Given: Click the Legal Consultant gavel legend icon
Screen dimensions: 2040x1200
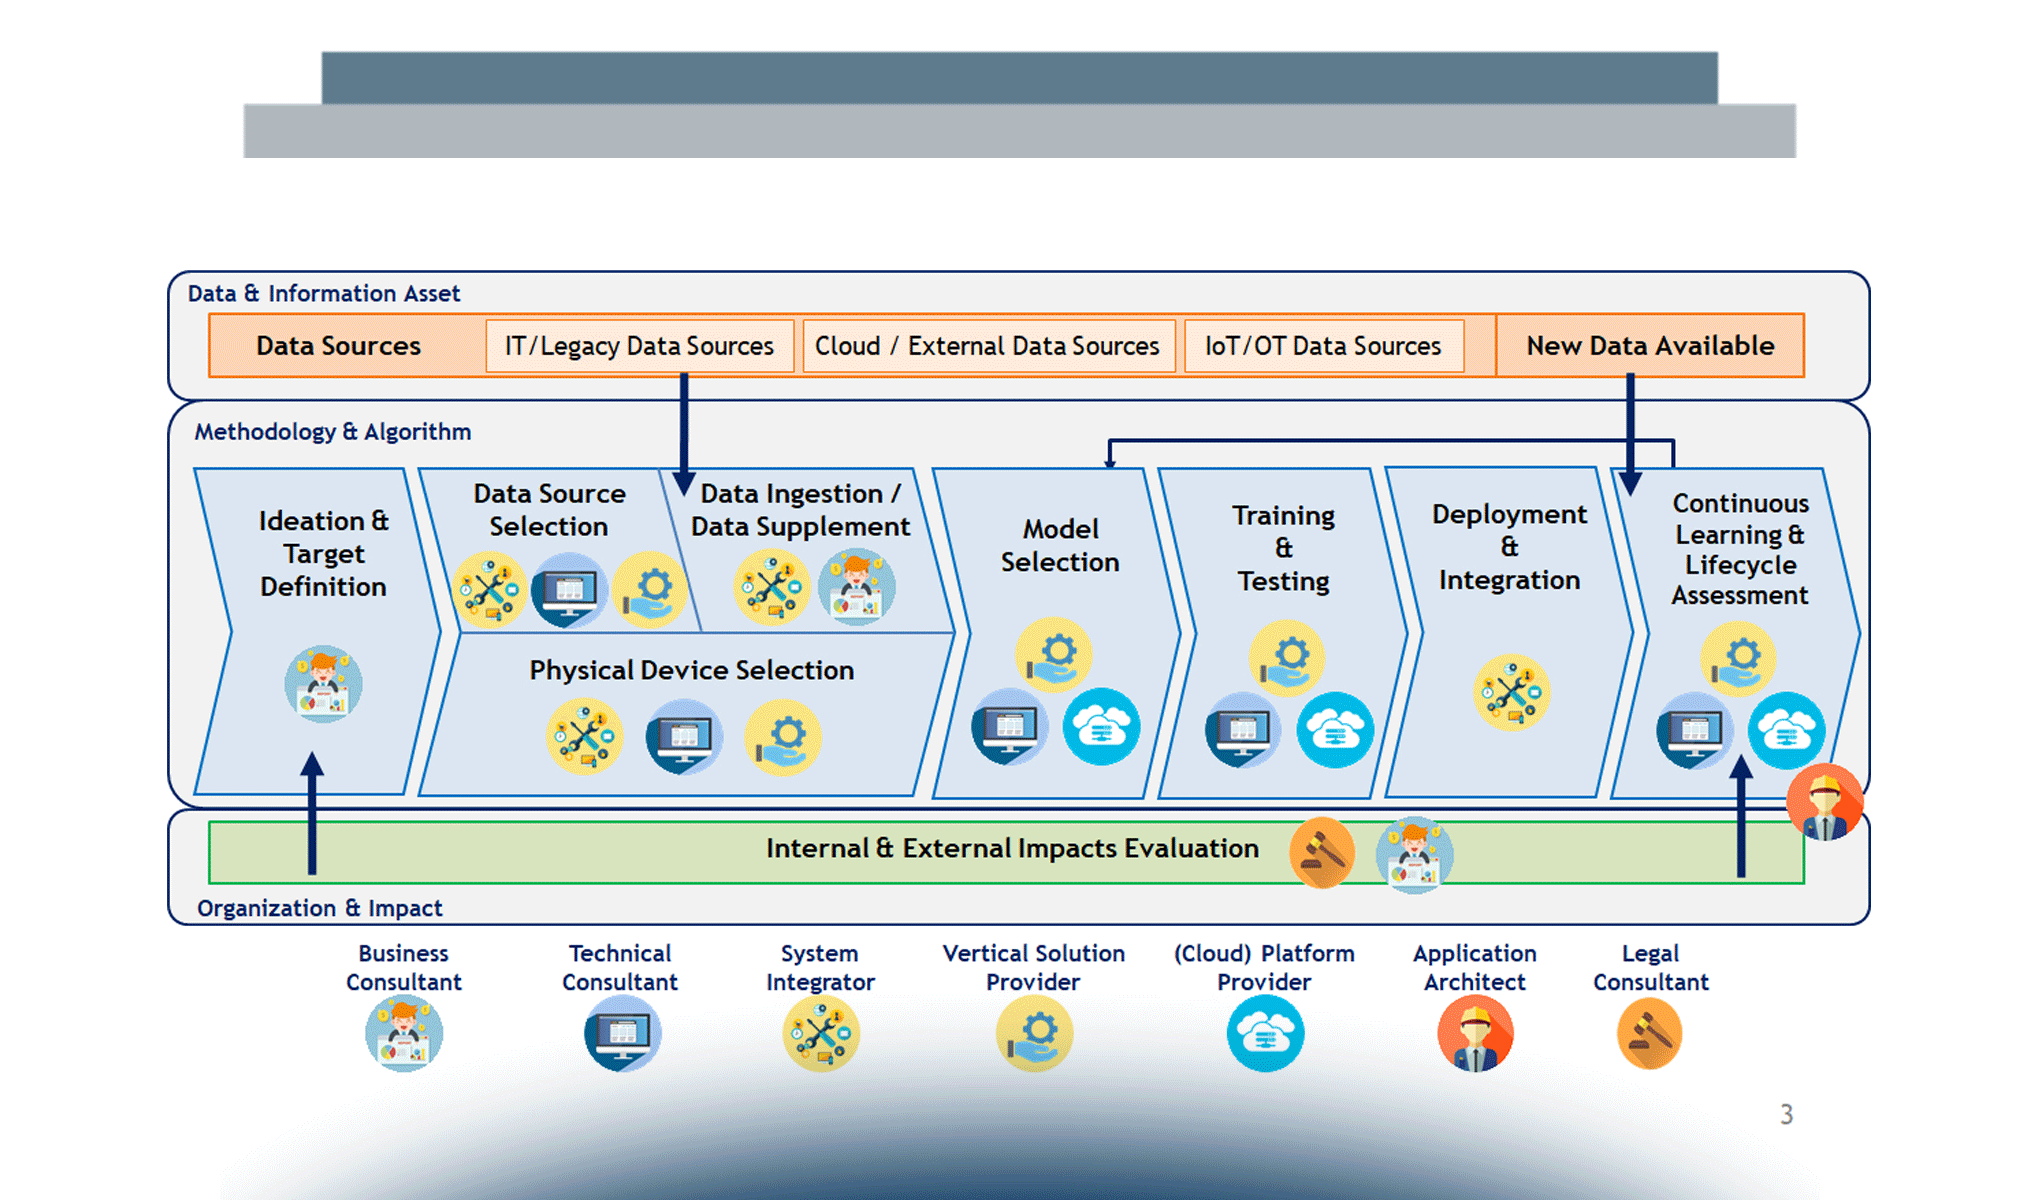Looking at the screenshot, I should point(1650,1034).
